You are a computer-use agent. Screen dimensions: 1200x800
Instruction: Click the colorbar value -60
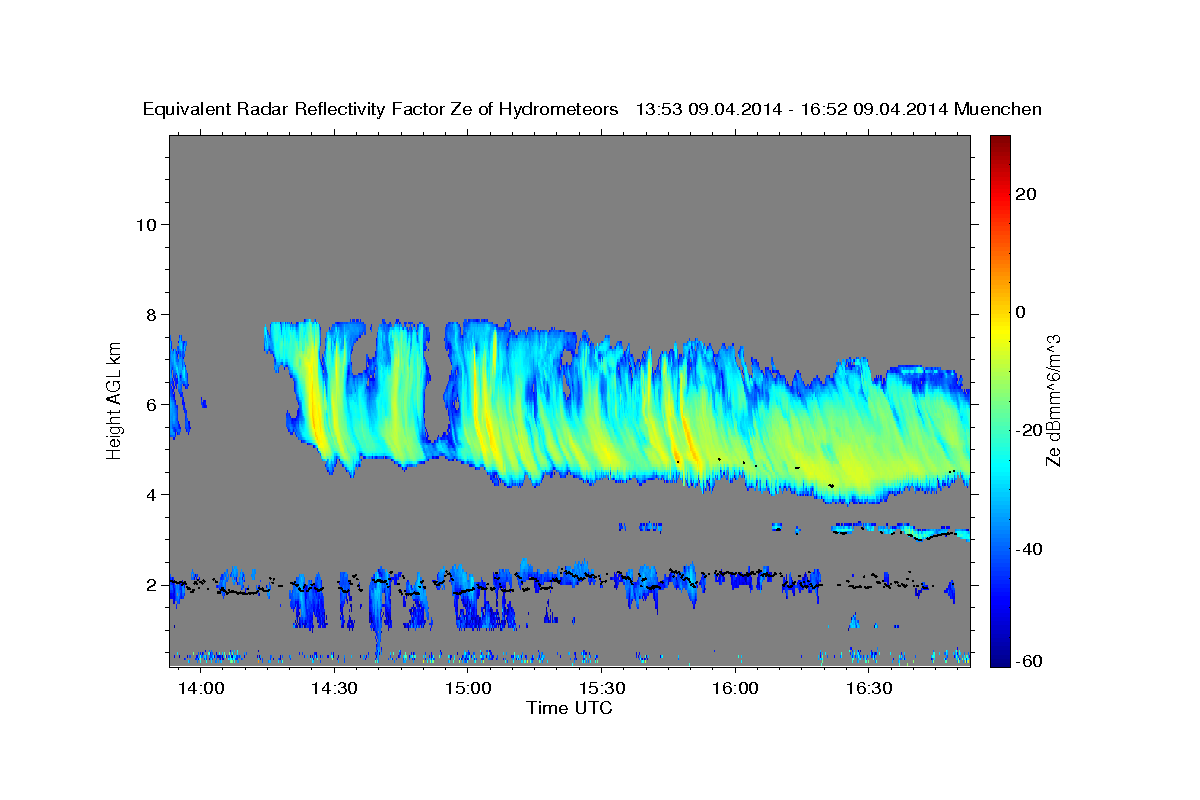tap(1027, 660)
